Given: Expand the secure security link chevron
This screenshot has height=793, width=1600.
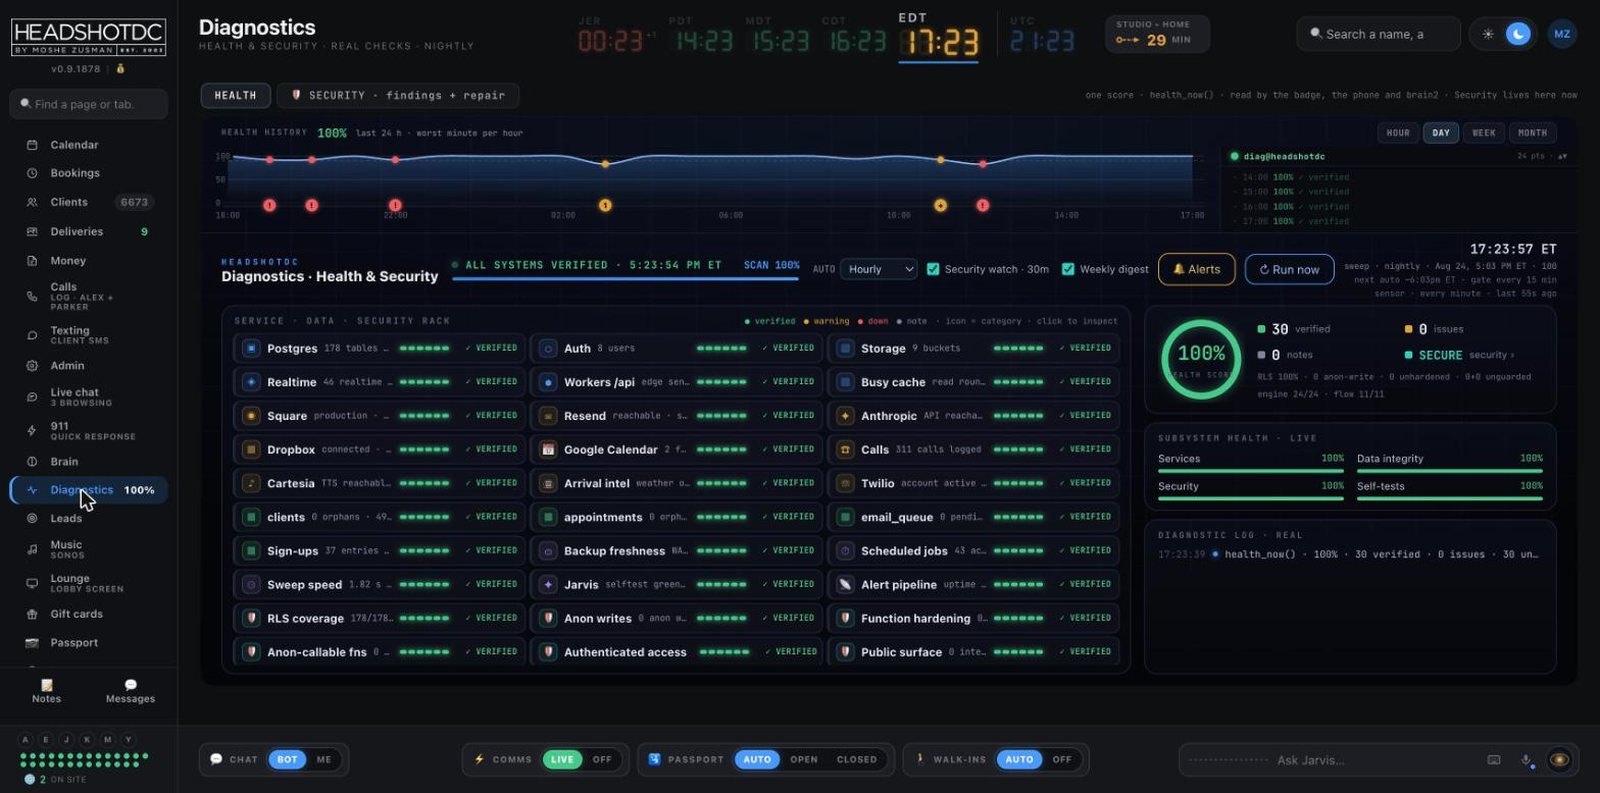Looking at the screenshot, I should click(x=1512, y=355).
